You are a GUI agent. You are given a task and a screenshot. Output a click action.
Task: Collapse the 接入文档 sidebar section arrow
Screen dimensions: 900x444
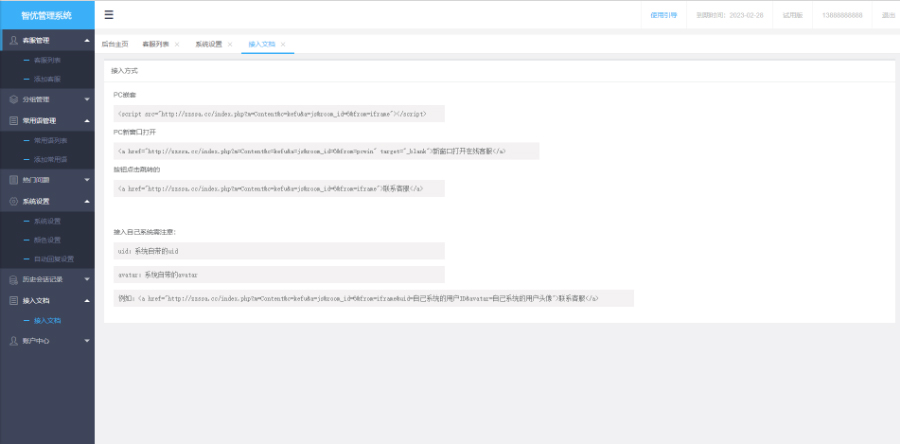tap(87, 301)
